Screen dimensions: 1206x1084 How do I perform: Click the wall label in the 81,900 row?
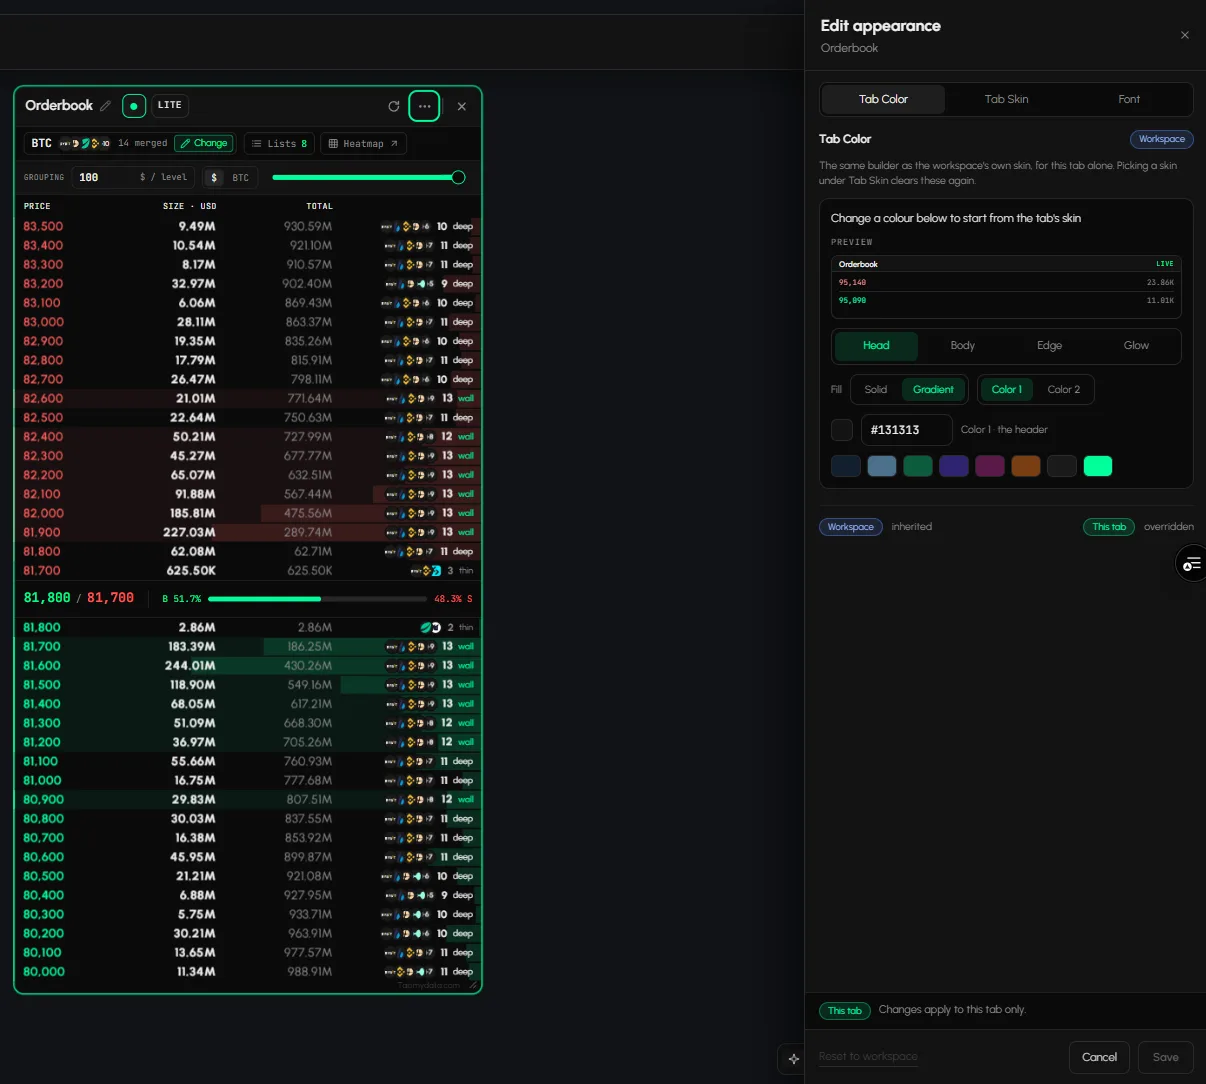(466, 532)
